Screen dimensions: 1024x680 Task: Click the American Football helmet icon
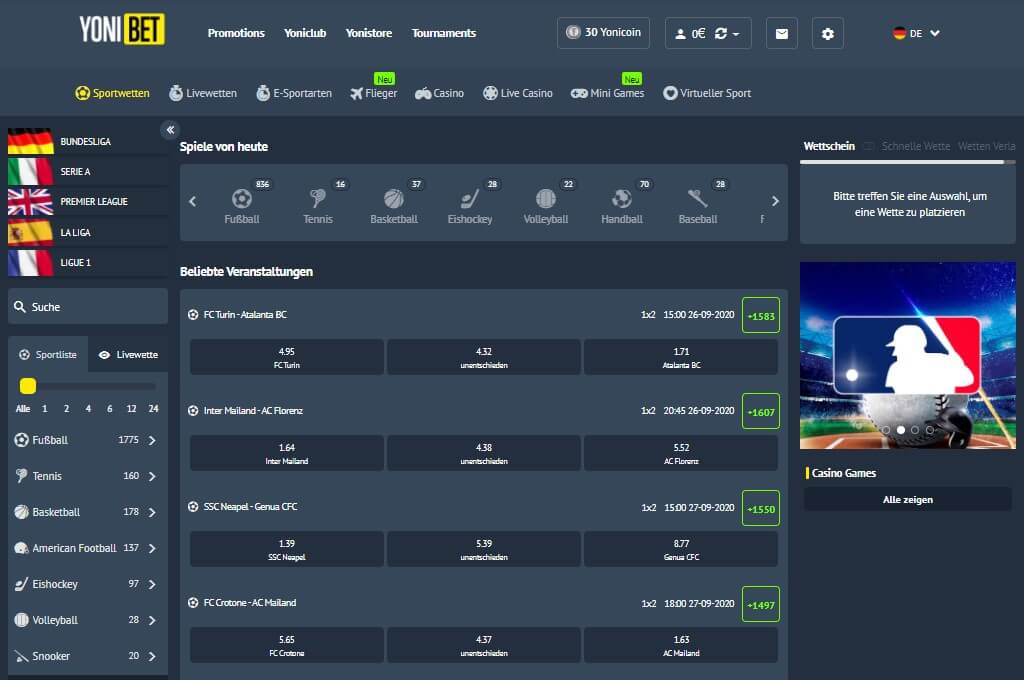tap(22, 547)
